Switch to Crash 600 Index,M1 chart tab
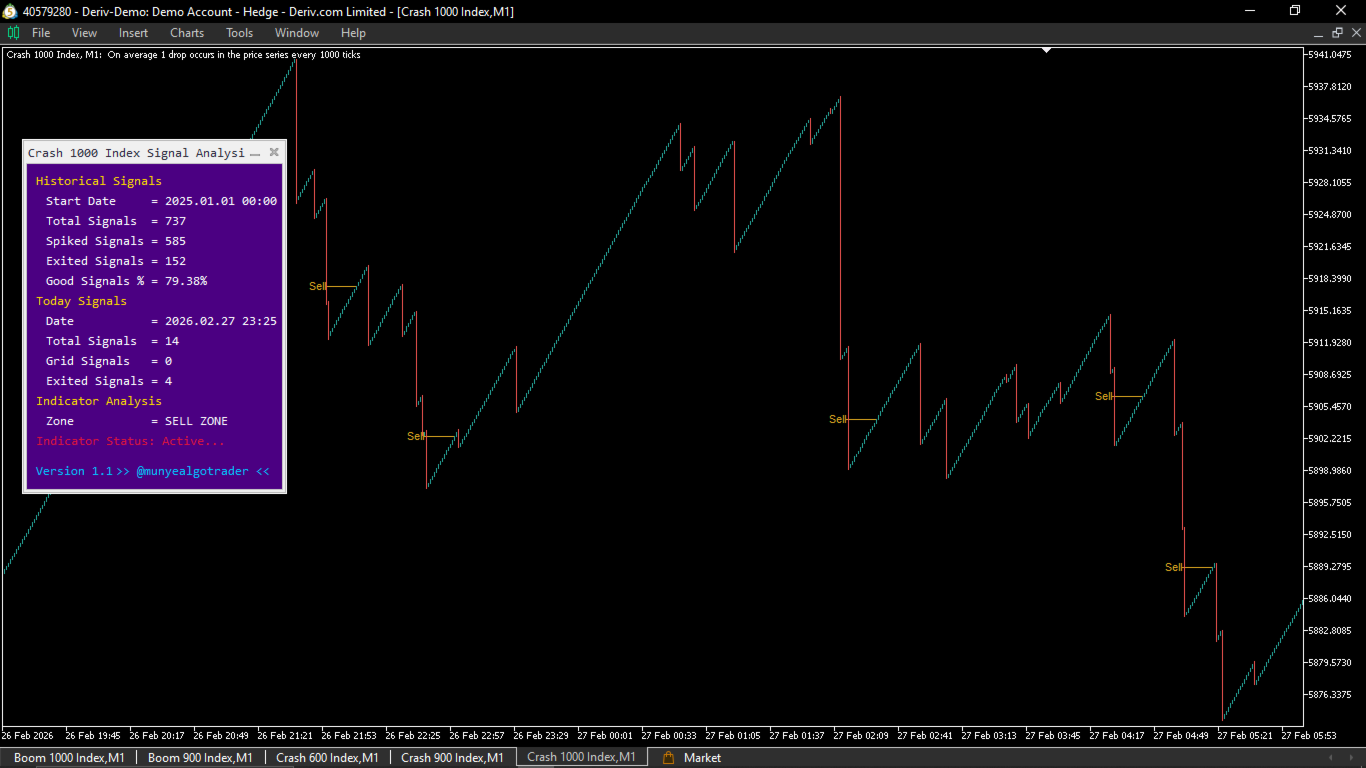 (327, 758)
